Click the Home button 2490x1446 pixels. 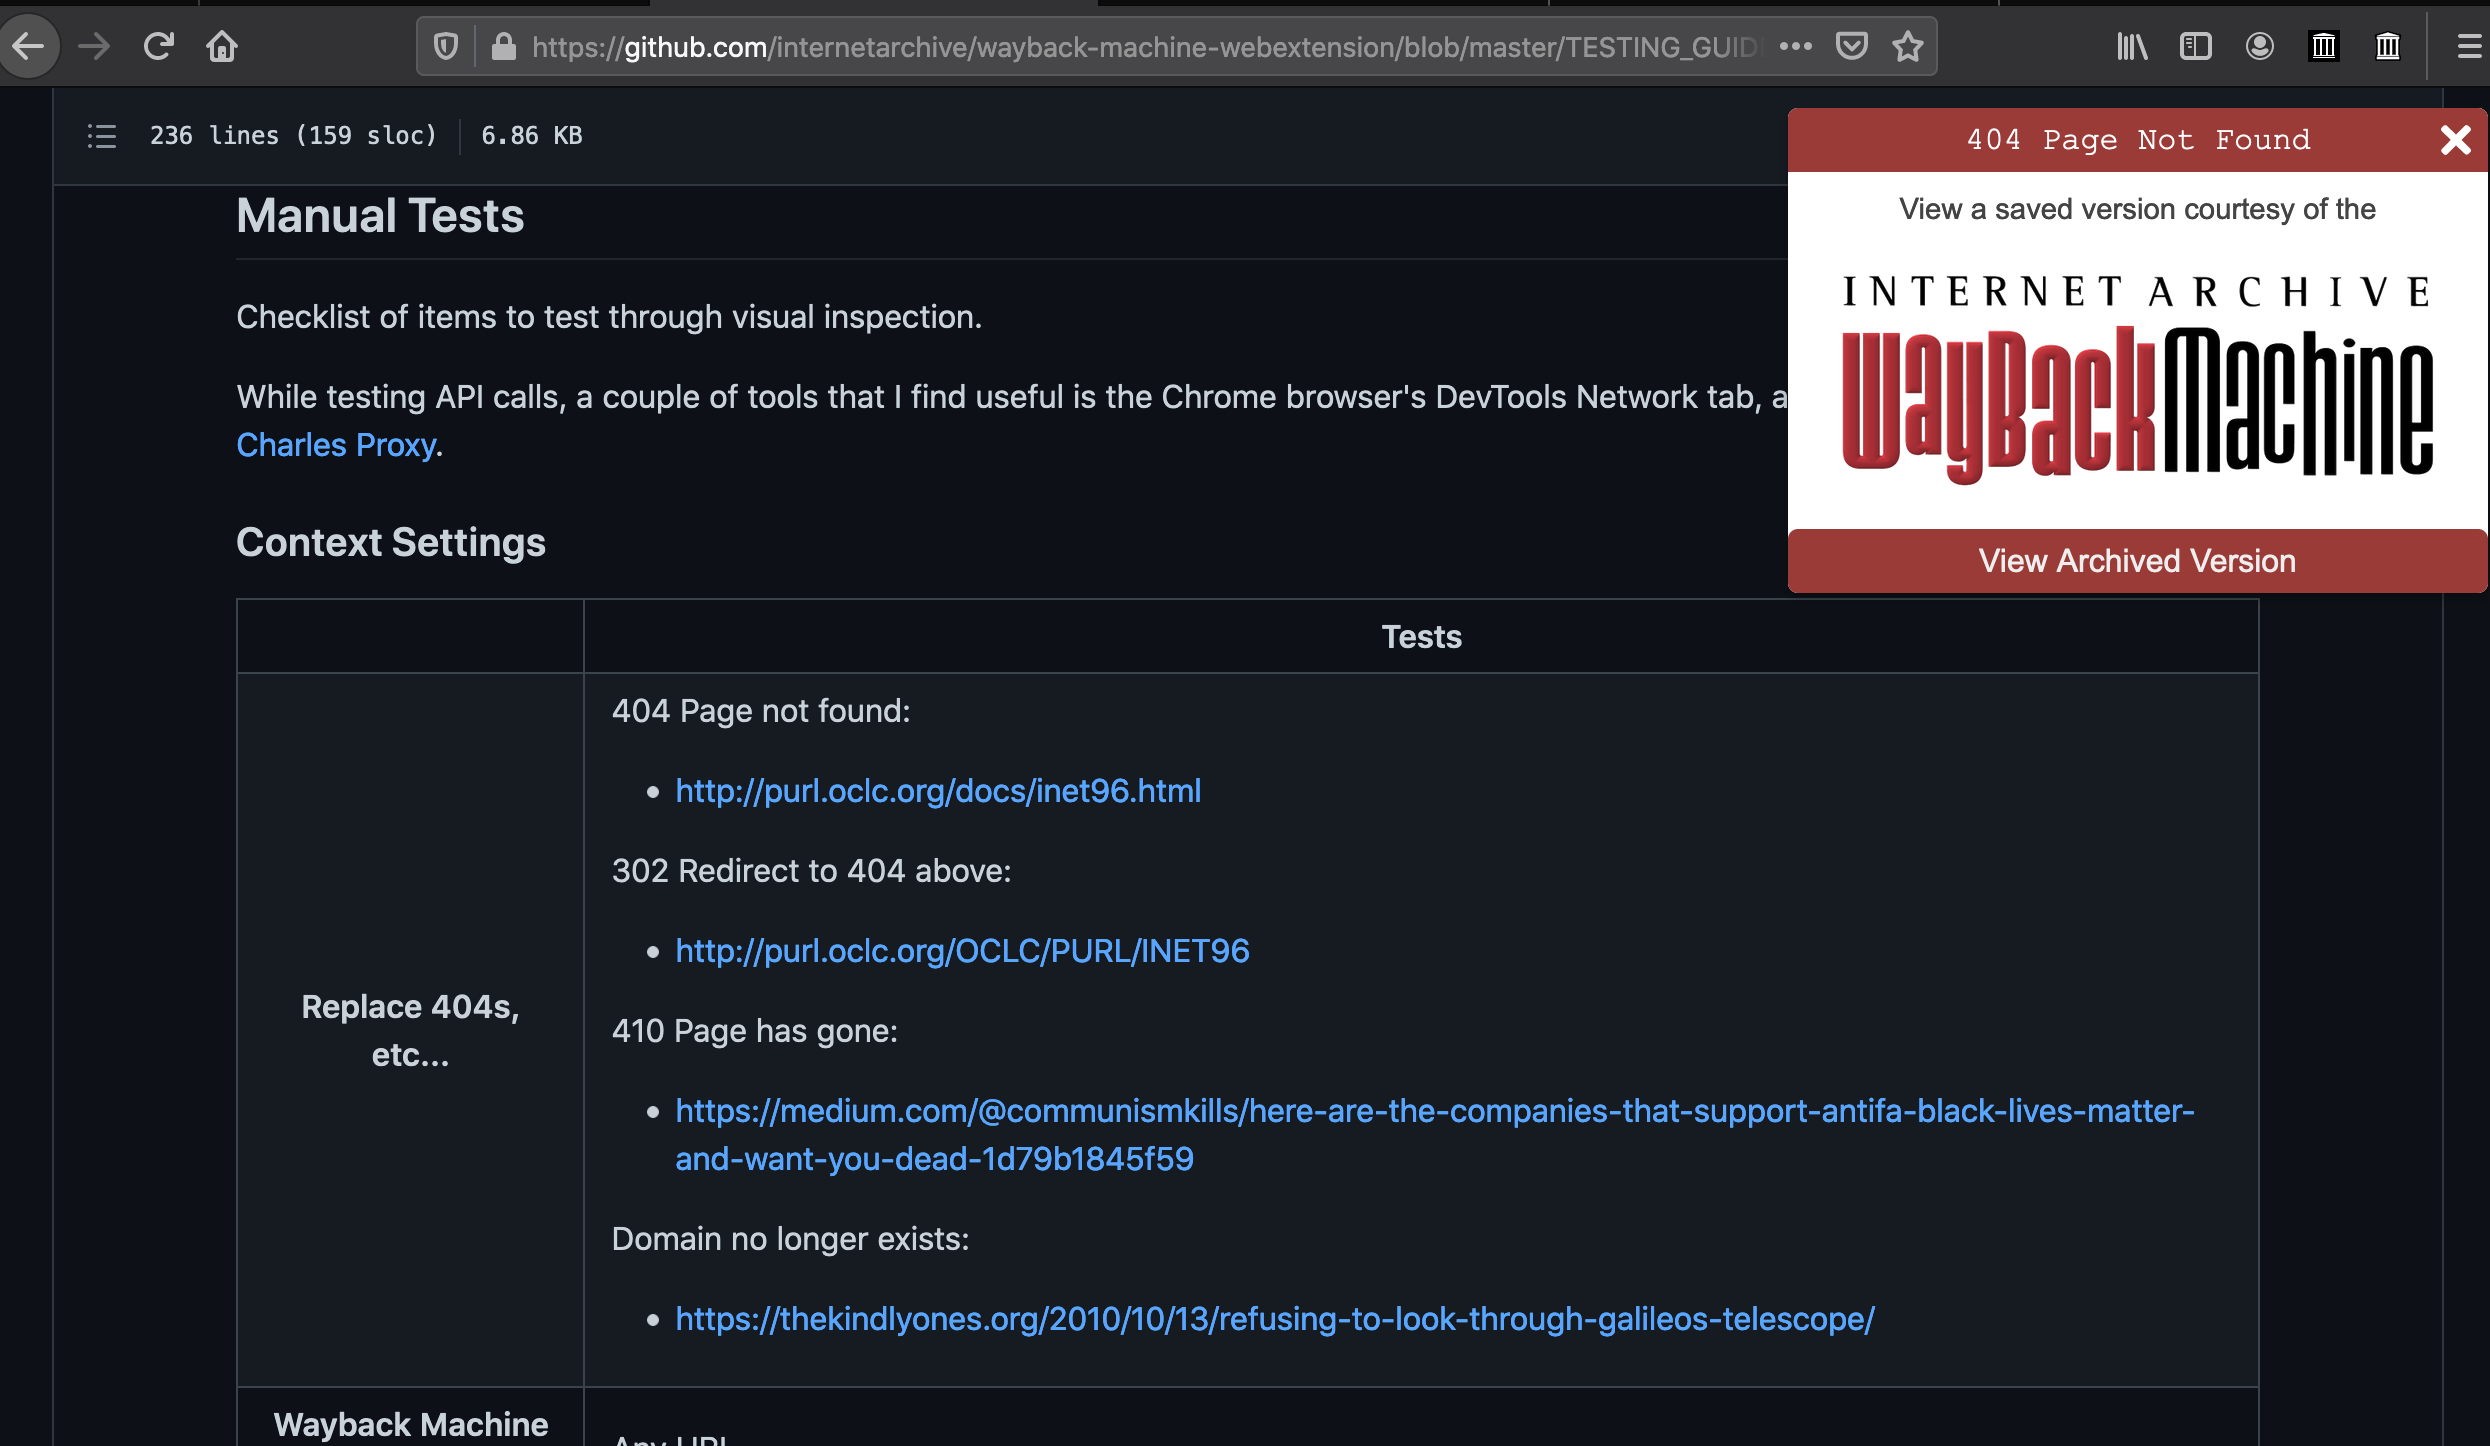click(222, 46)
